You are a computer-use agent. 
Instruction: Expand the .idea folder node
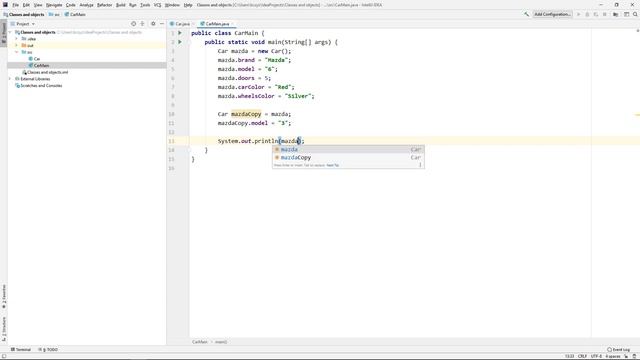click(17, 39)
